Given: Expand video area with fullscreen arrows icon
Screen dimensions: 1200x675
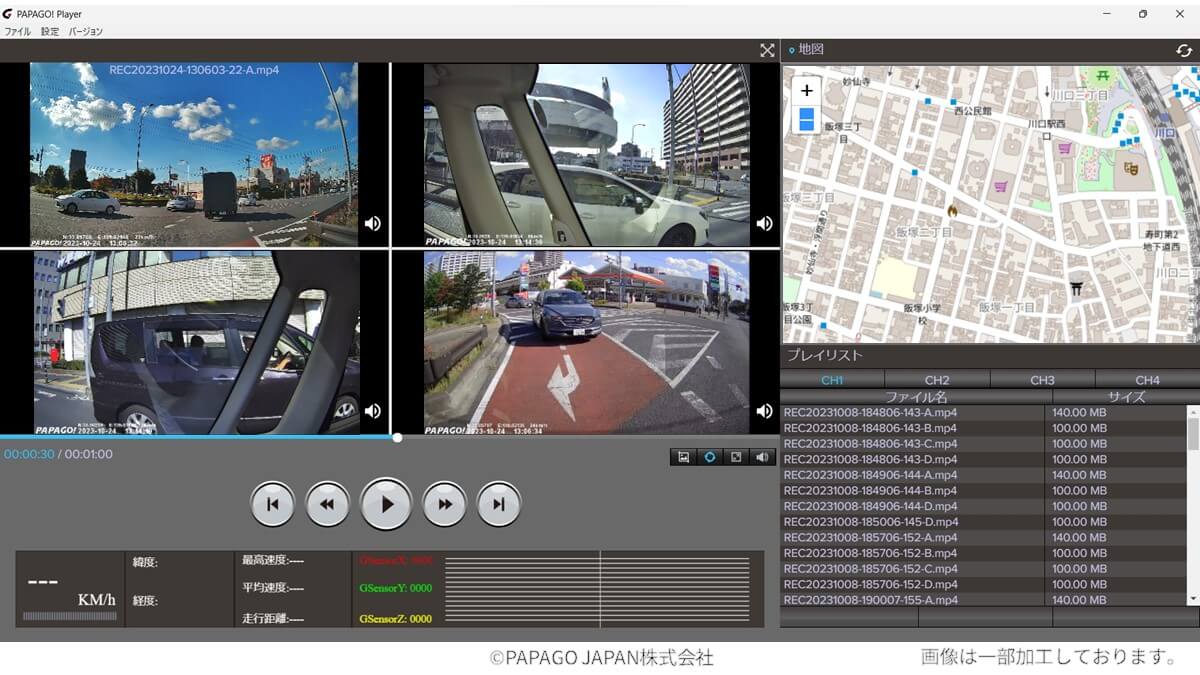Looking at the screenshot, I should [767, 50].
